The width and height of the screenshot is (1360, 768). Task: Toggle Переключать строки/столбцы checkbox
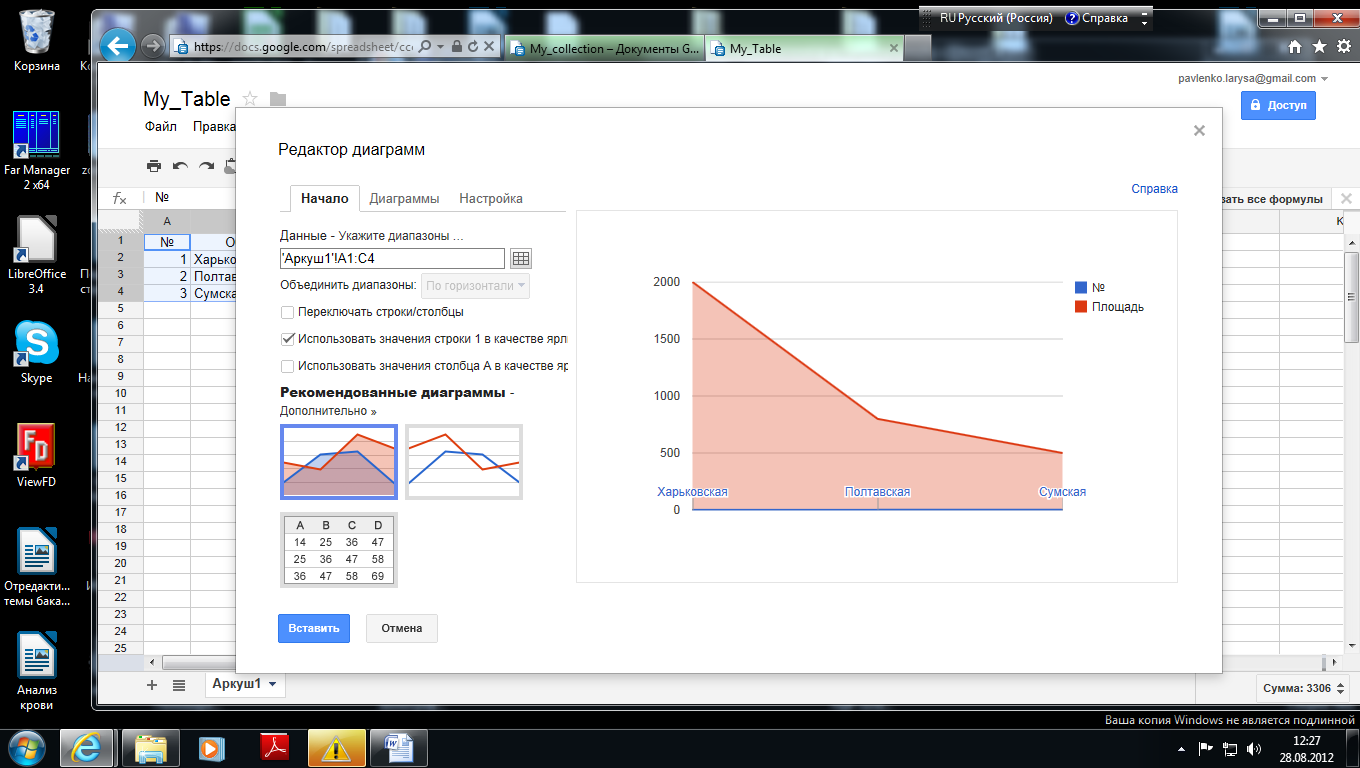pyautogui.click(x=288, y=312)
